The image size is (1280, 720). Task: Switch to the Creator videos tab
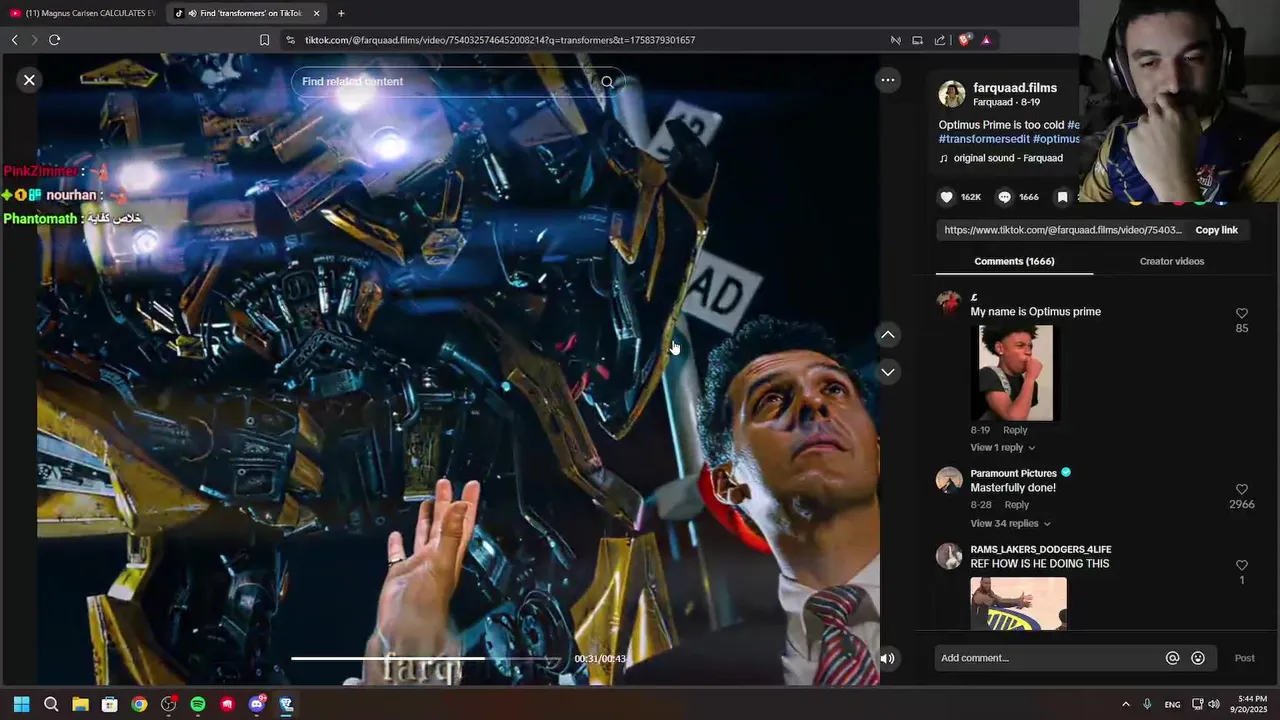click(x=1171, y=261)
